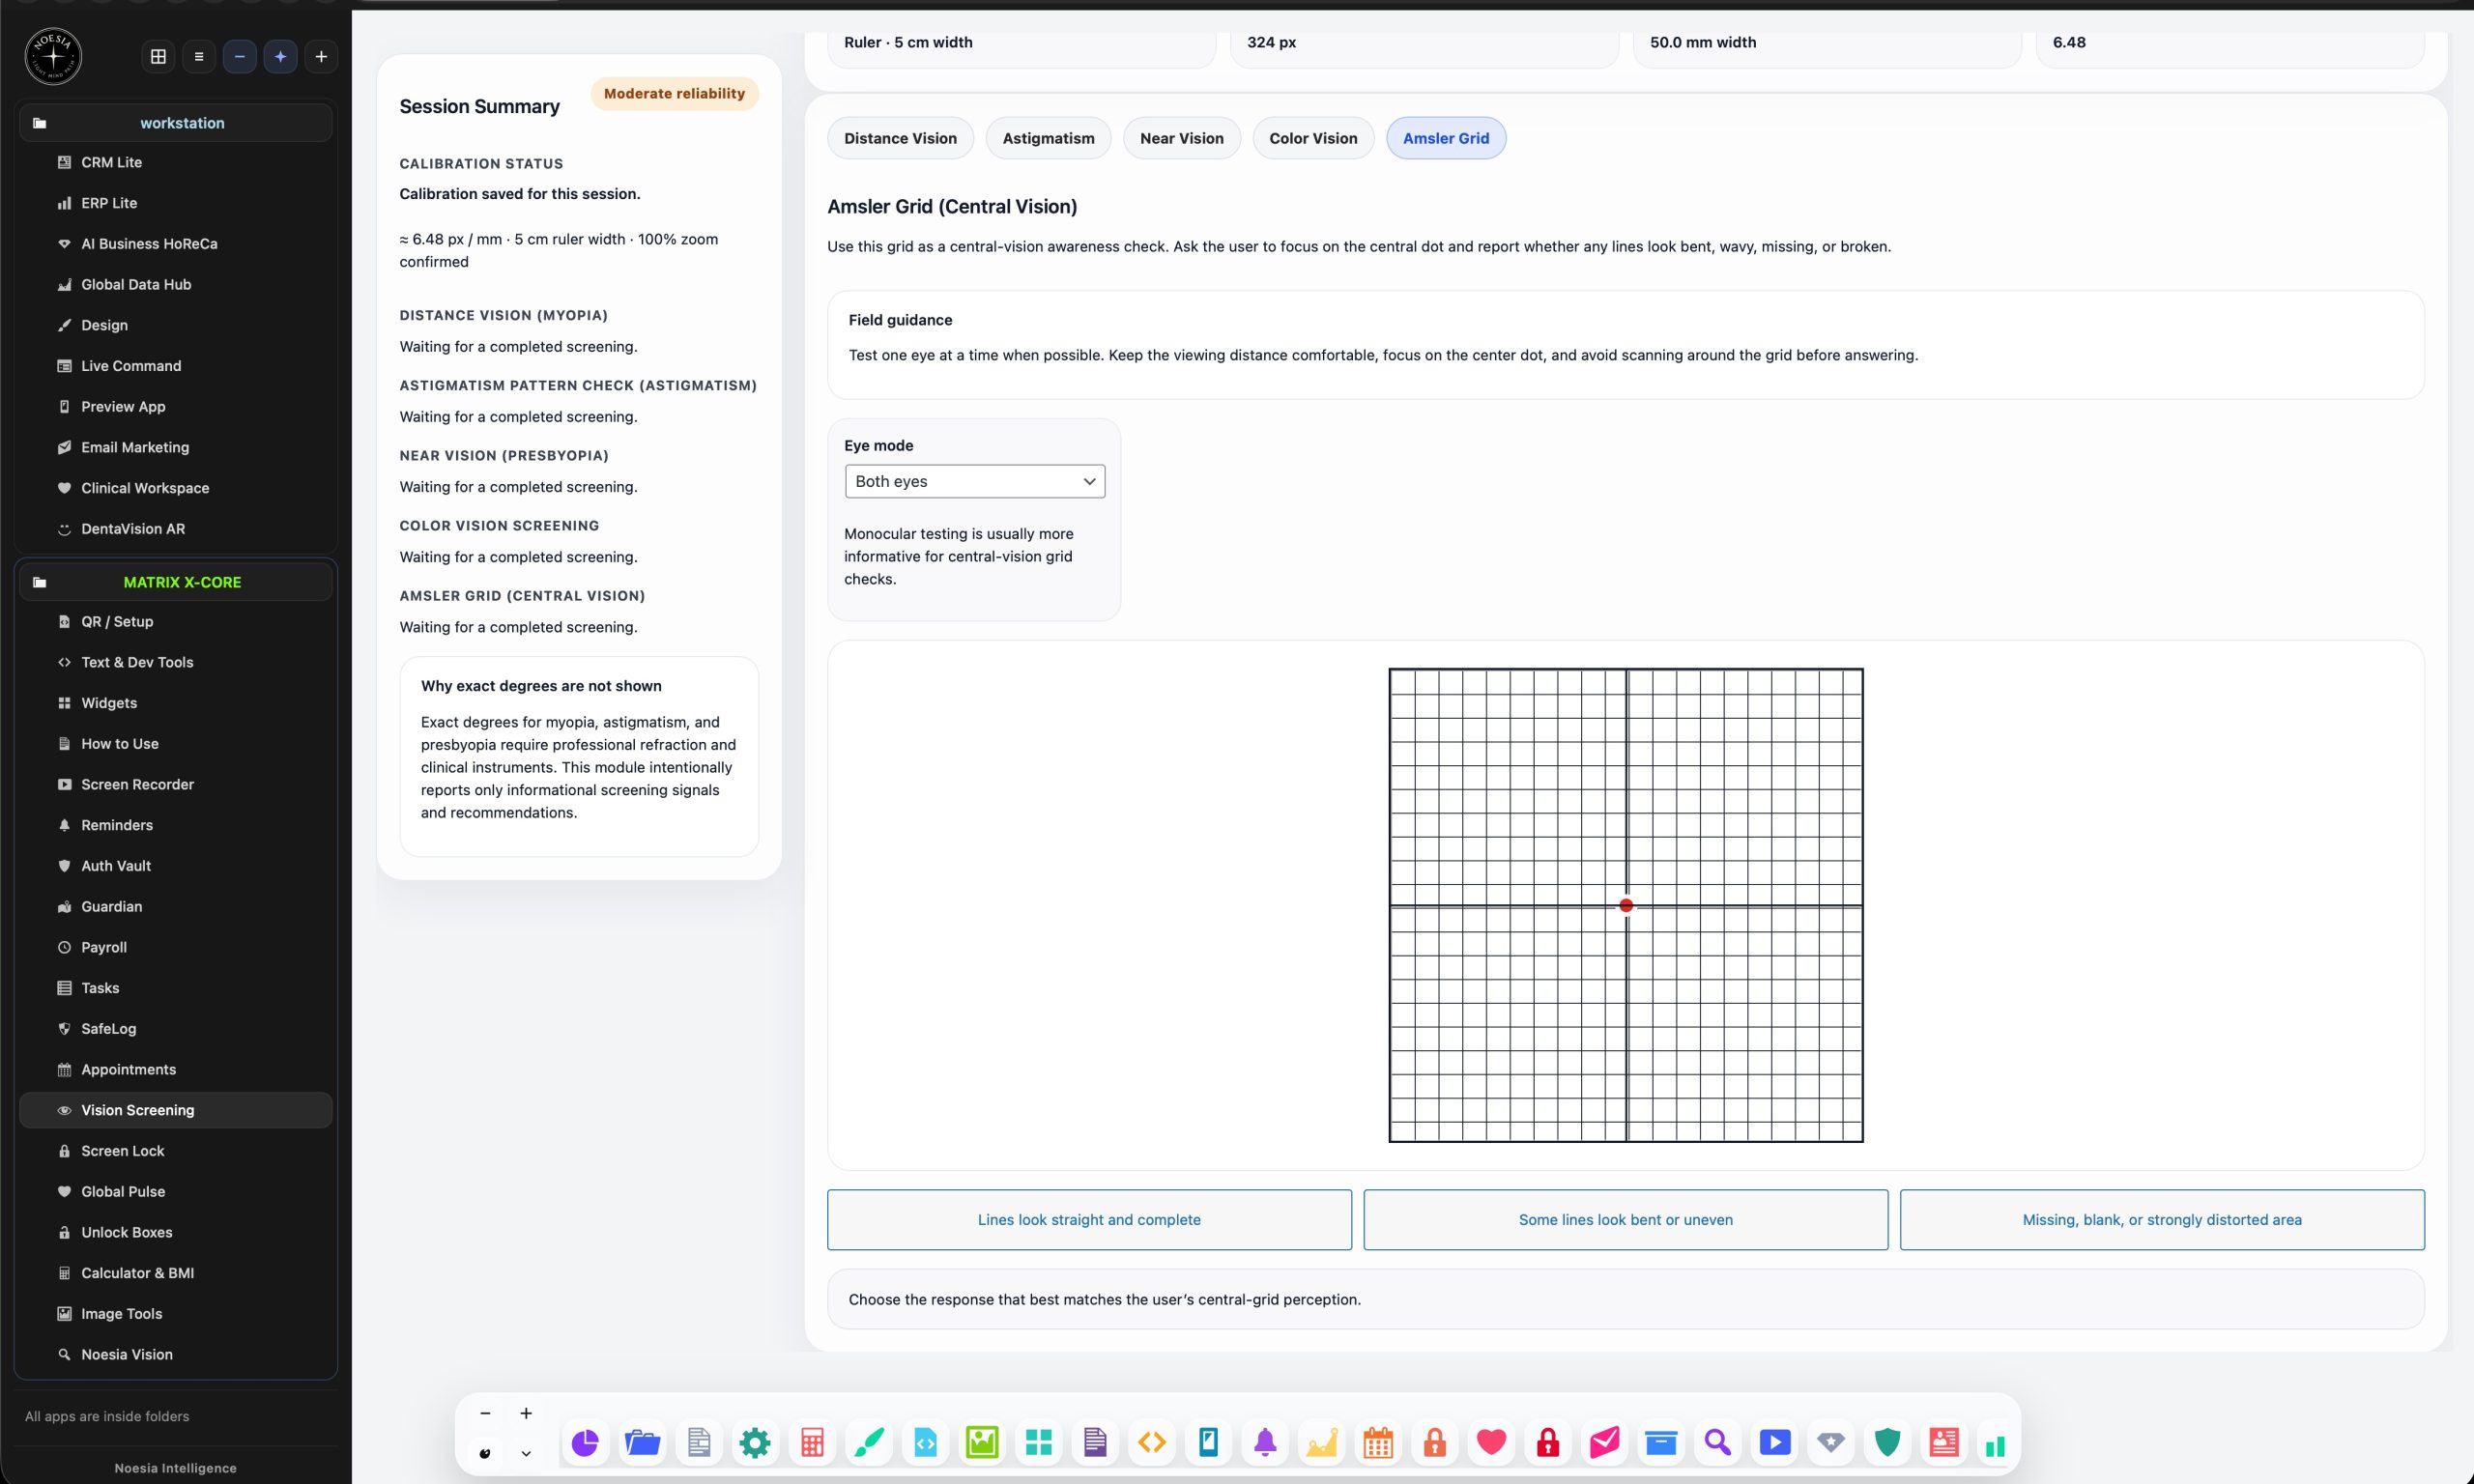Screen dimensions: 2474x1484
Task: Click the orange calendar dock icon
Action: pos(1378,1443)
